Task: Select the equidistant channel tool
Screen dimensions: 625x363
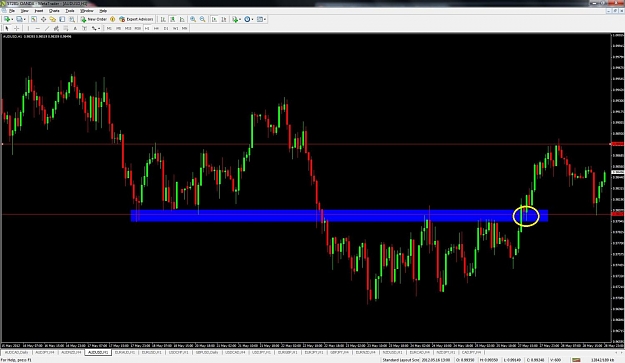Action: [x=56, y=28]
